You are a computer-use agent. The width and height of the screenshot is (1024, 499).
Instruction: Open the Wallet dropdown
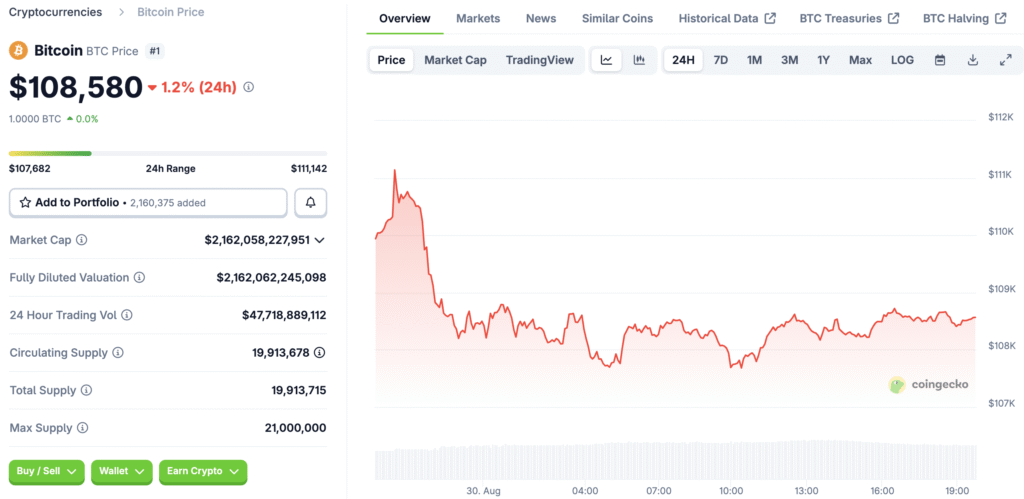tap(121, 471)
